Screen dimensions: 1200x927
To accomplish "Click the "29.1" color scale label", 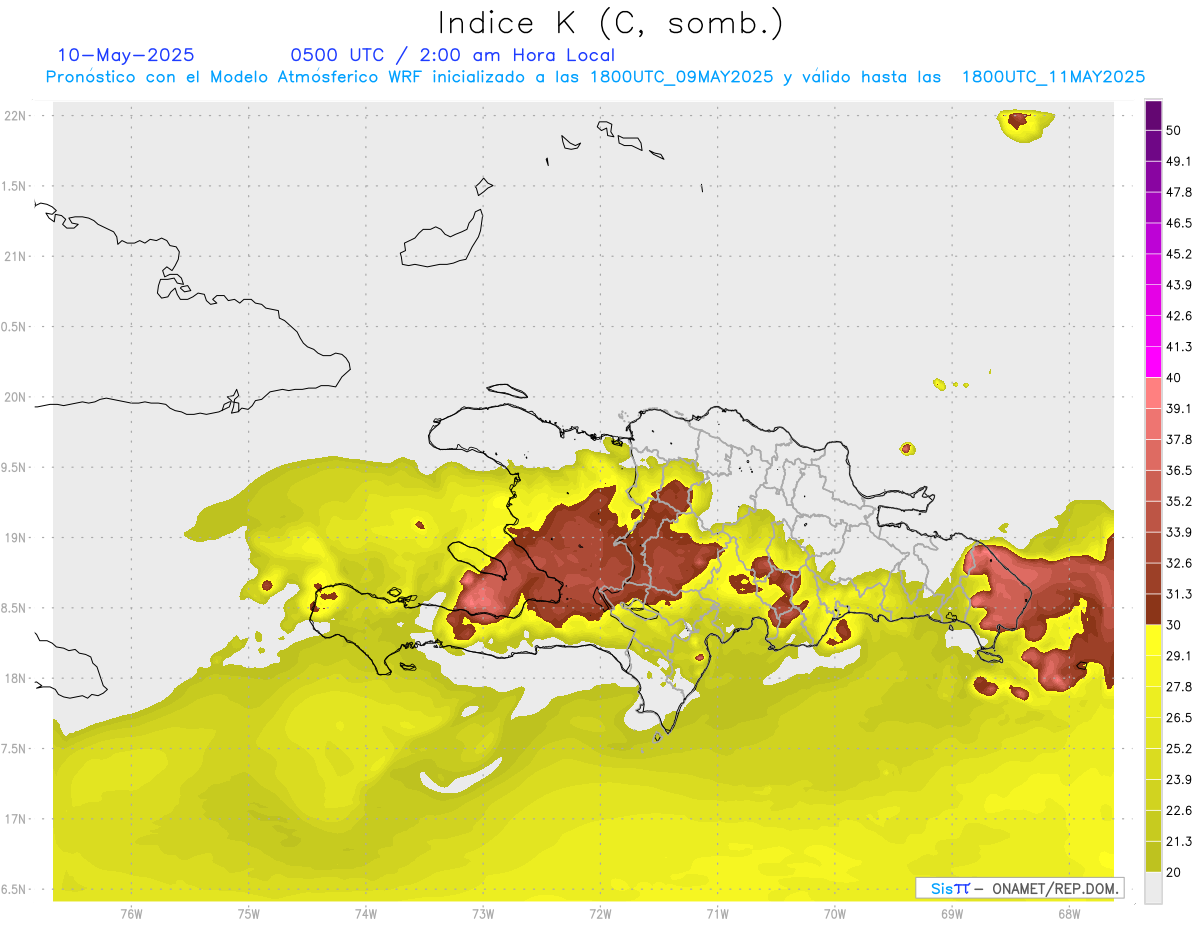I will (1179, 656).
